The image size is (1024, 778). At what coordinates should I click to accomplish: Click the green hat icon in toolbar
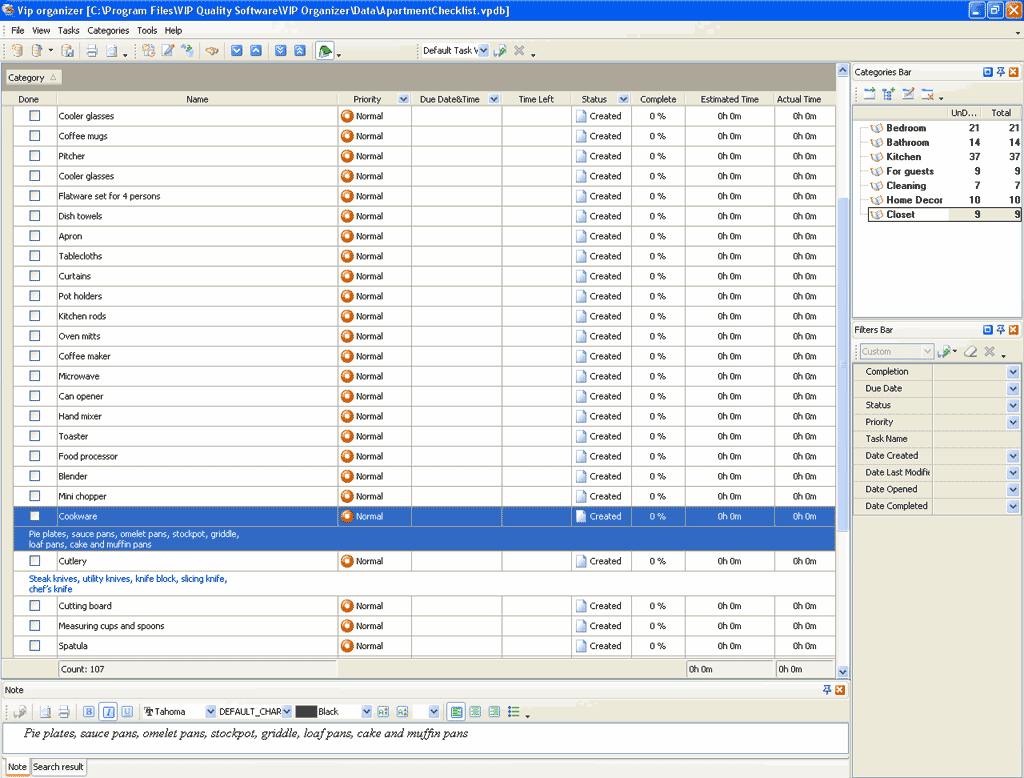click(x=325, y=51)
